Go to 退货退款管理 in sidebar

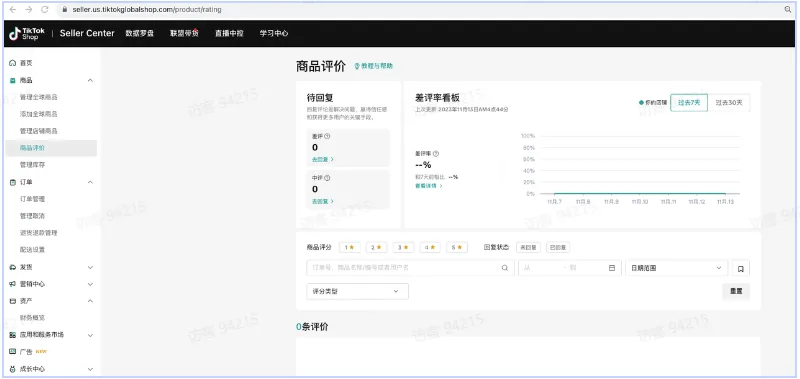[39, 233]
